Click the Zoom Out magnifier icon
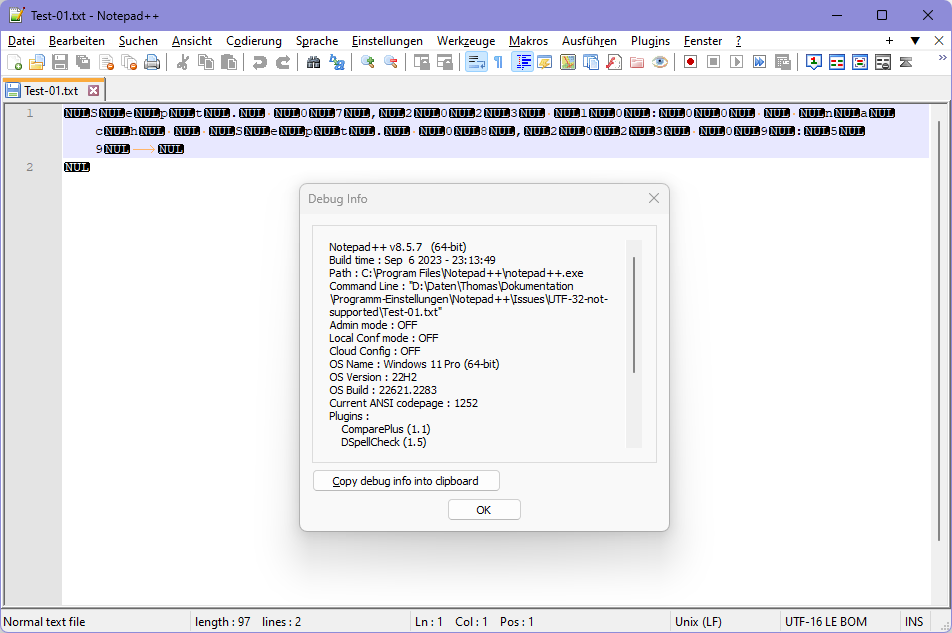 coord(390,62)
